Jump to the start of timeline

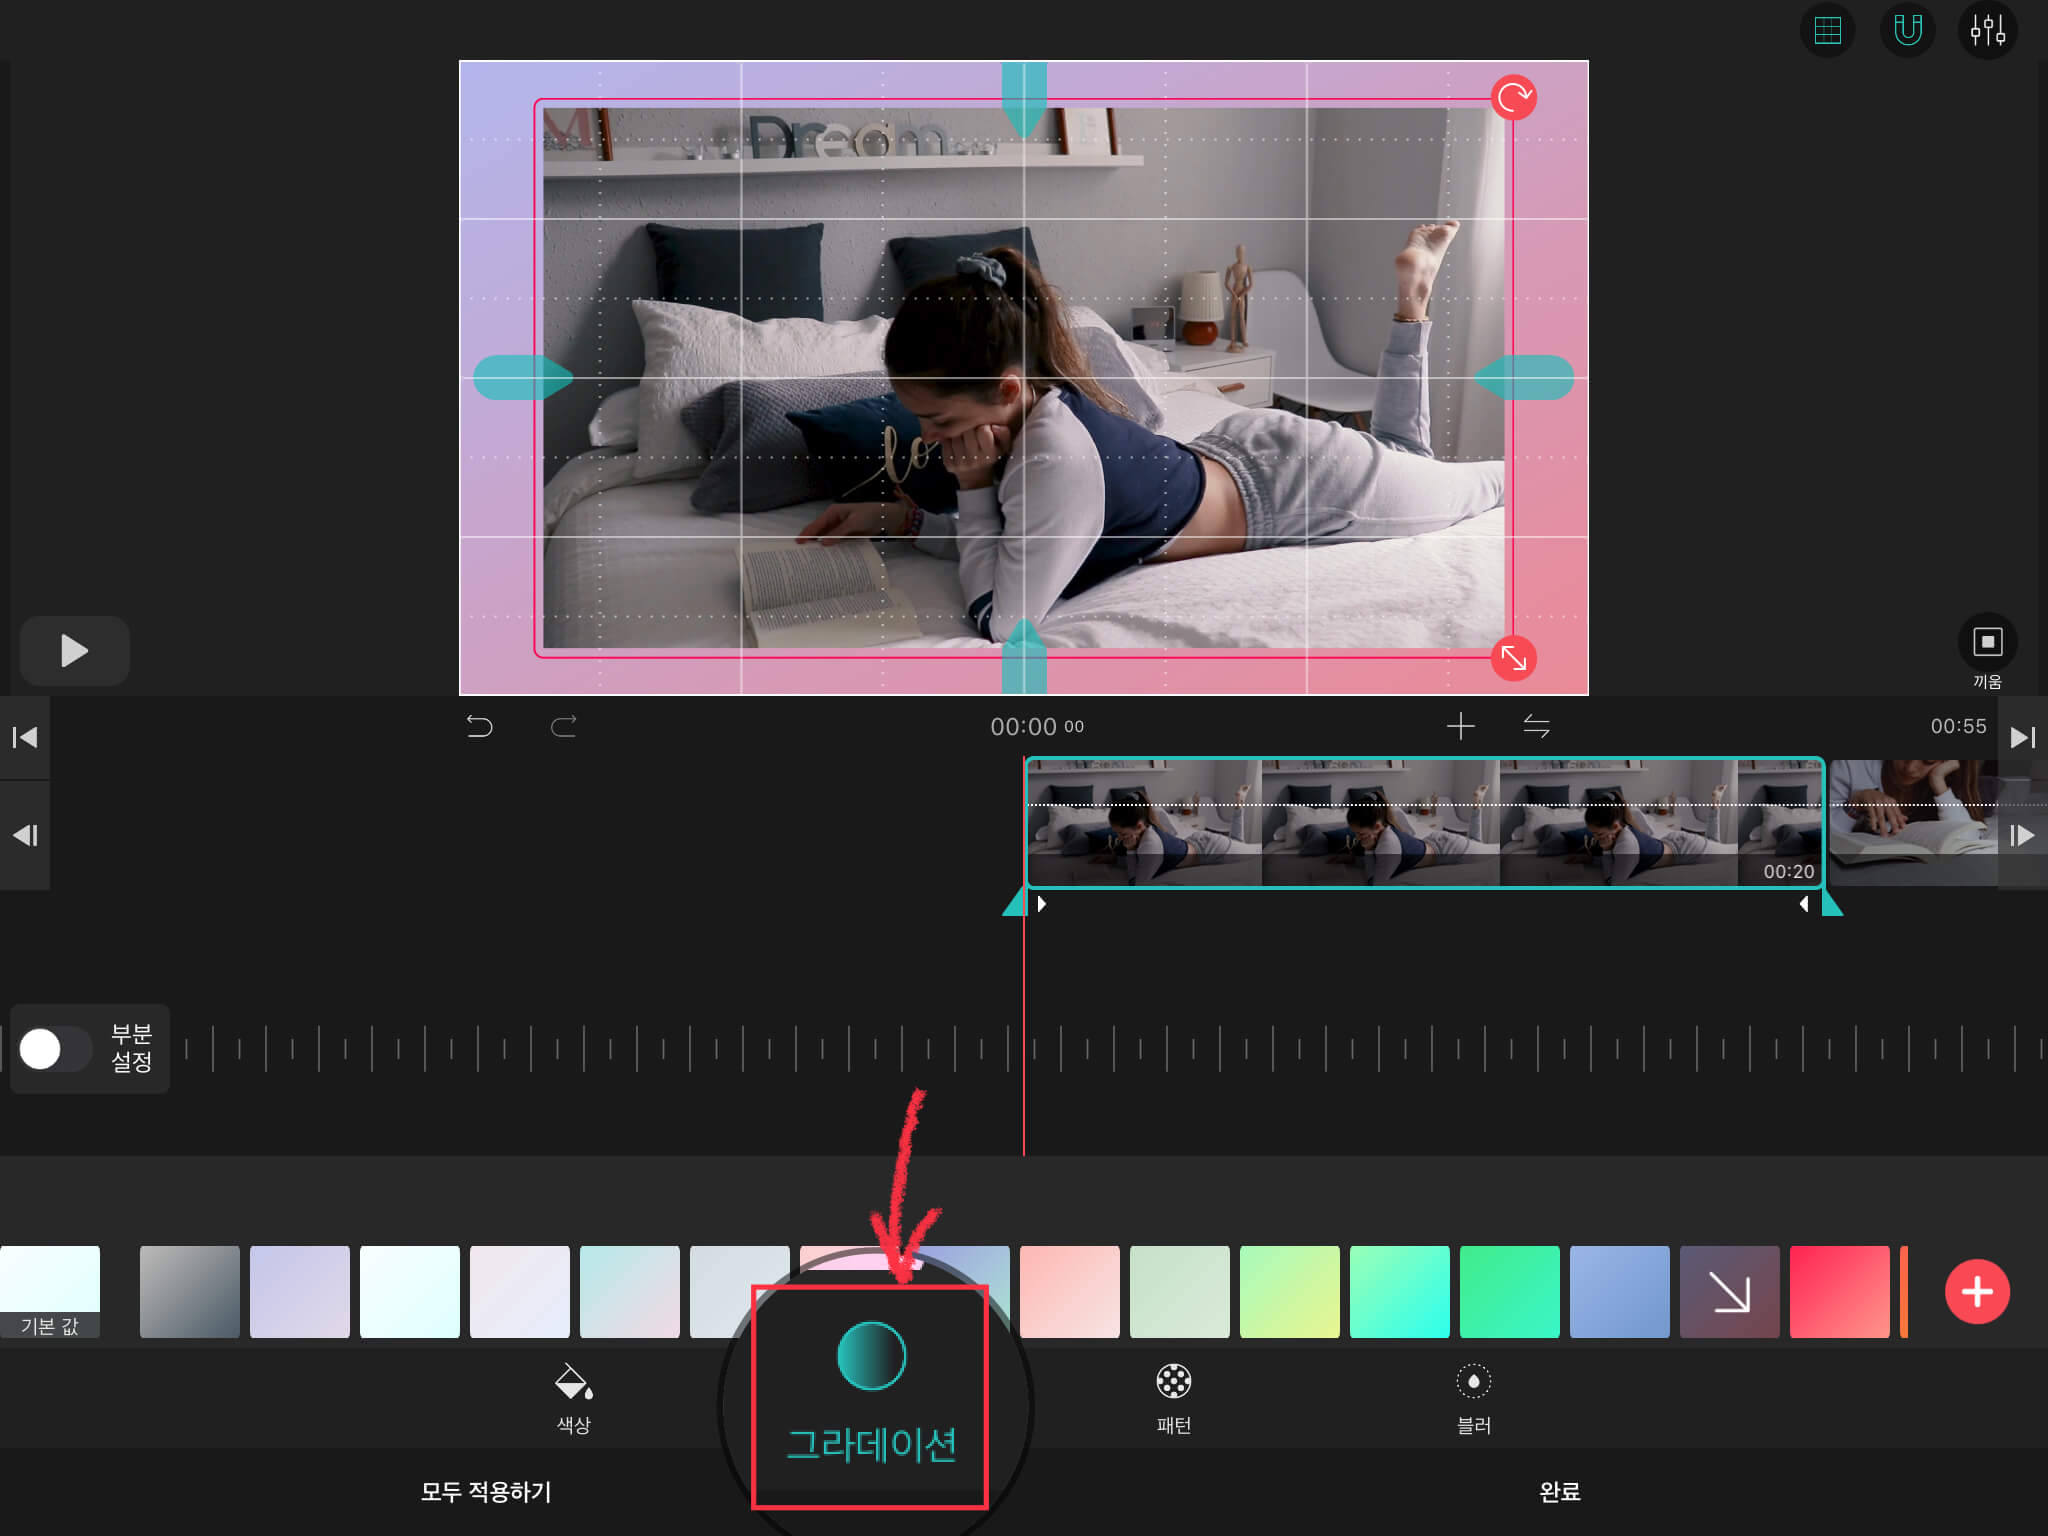click(x=25, y=738)
